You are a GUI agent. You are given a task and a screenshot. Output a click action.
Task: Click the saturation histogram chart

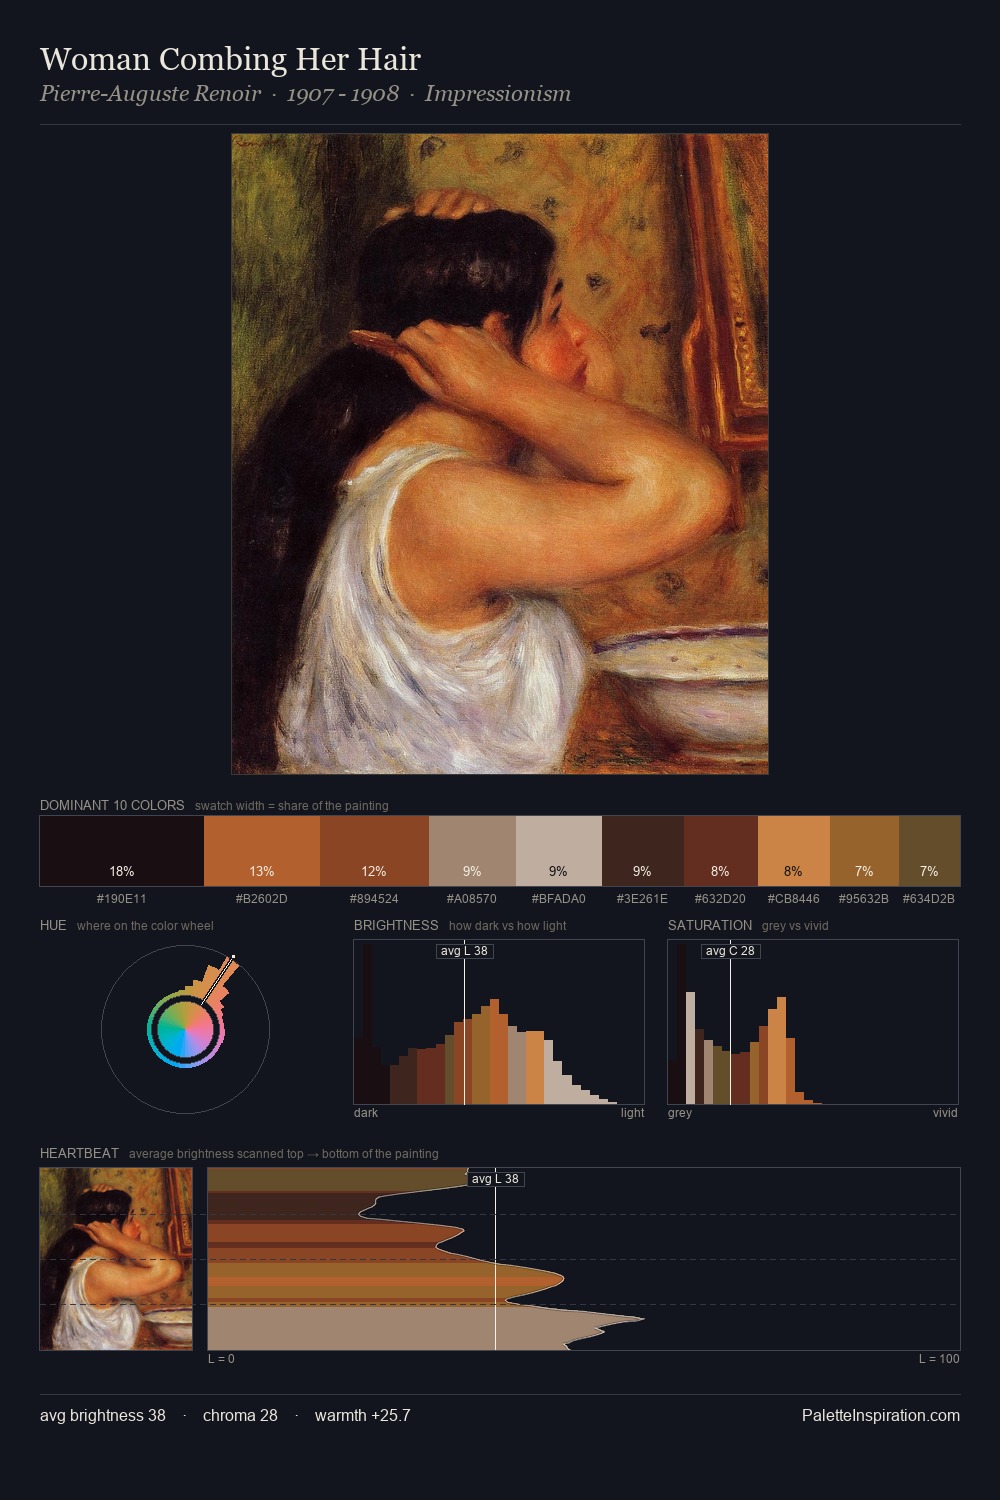coord(813,1022)
